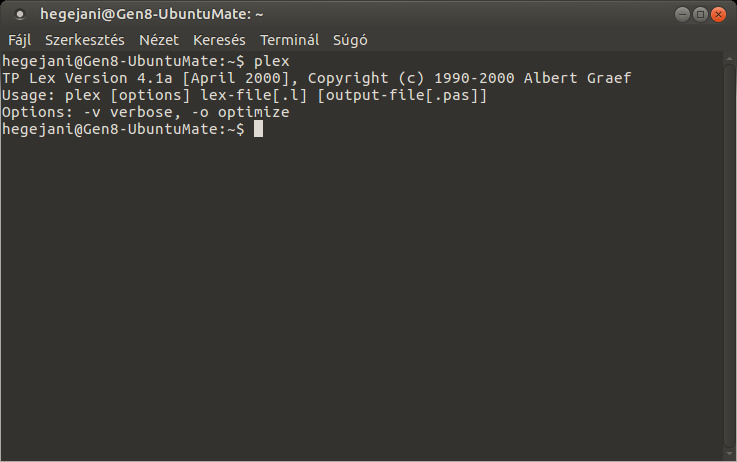Click the terminal icon in title bar

[x=20, y=15]
